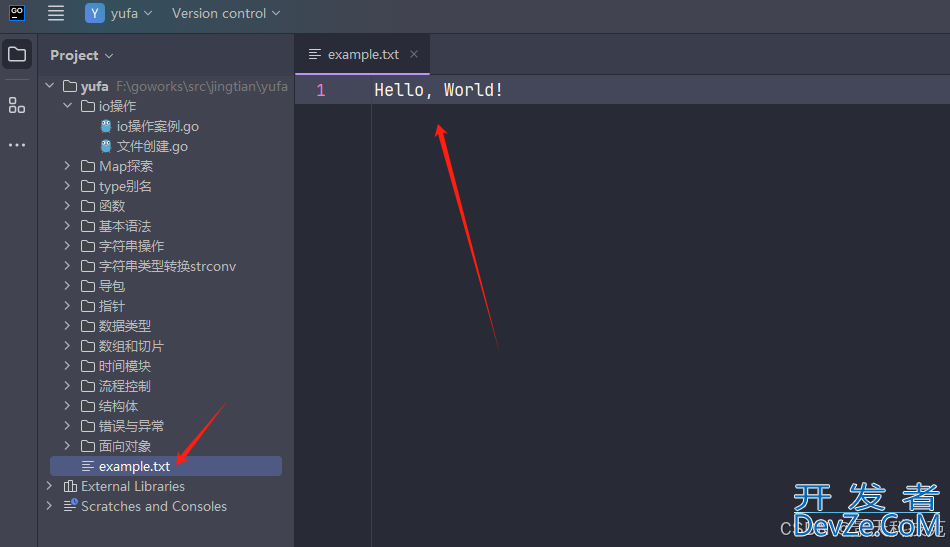This screenshot has width=950, height=547.
Task: Select the 错误与异常 folder name
Action: 131,426
